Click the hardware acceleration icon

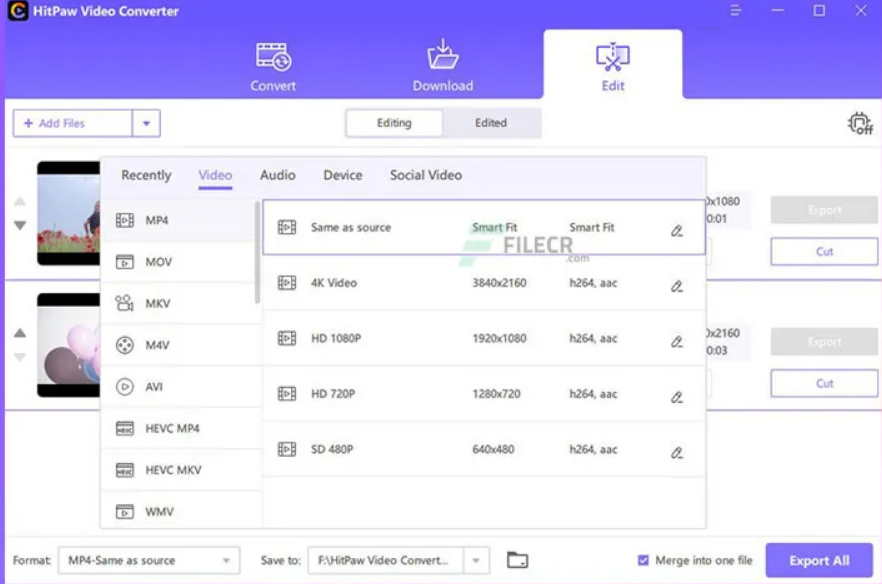(859, 124)
